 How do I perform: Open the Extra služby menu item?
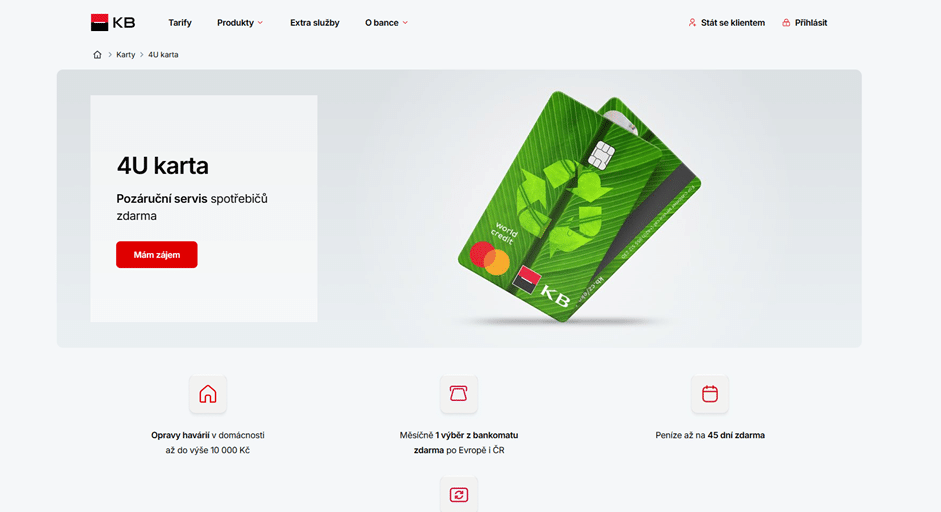pos(314,23)
